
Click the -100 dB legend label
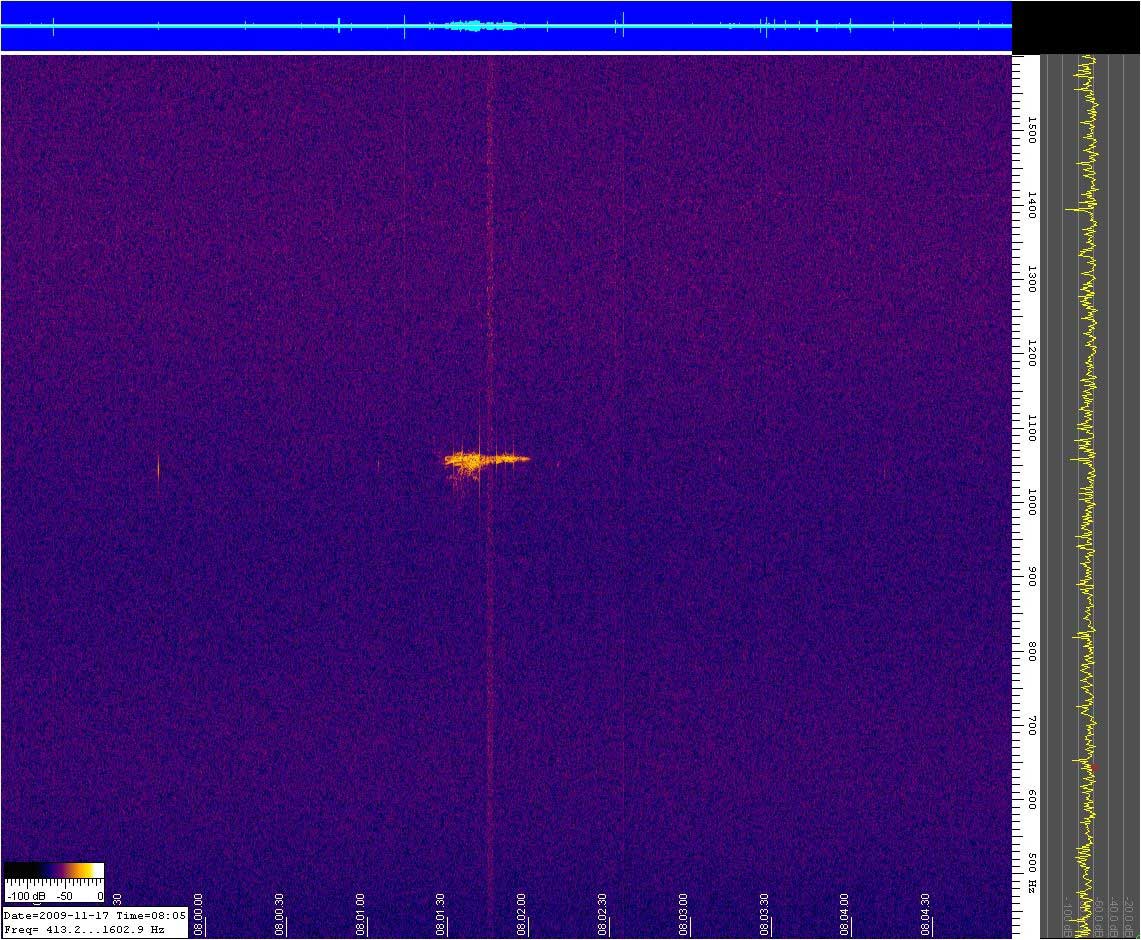click(25, 896)
